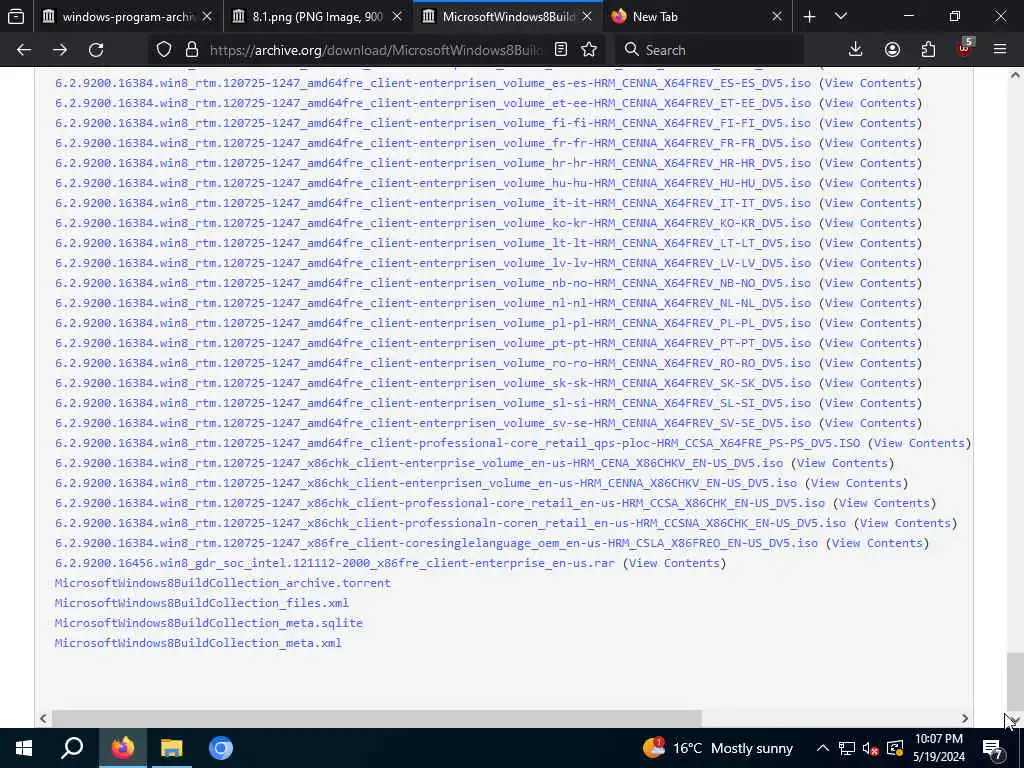
Task: Click the vertical scrollbar up arrow
Action: 1014,76
